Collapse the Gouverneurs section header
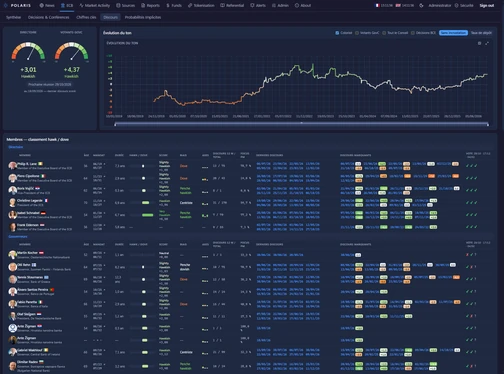The width and height of the screenshot is (504, 374). click(x=18, y=237)
